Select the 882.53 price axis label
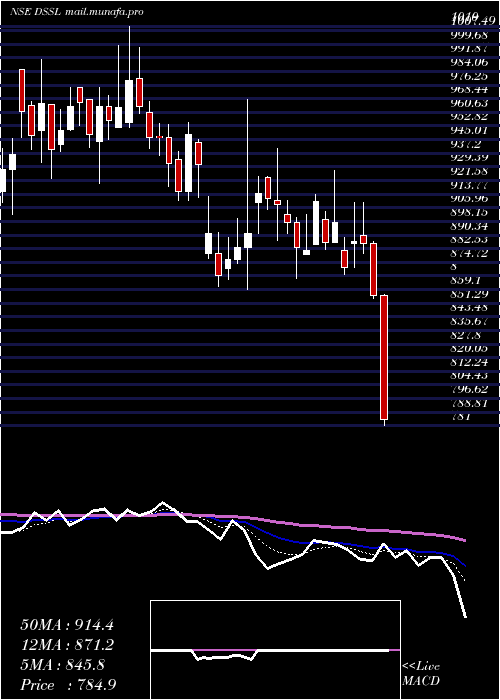The height and width of the screenshot is (700, 500). tap(470, 239)
